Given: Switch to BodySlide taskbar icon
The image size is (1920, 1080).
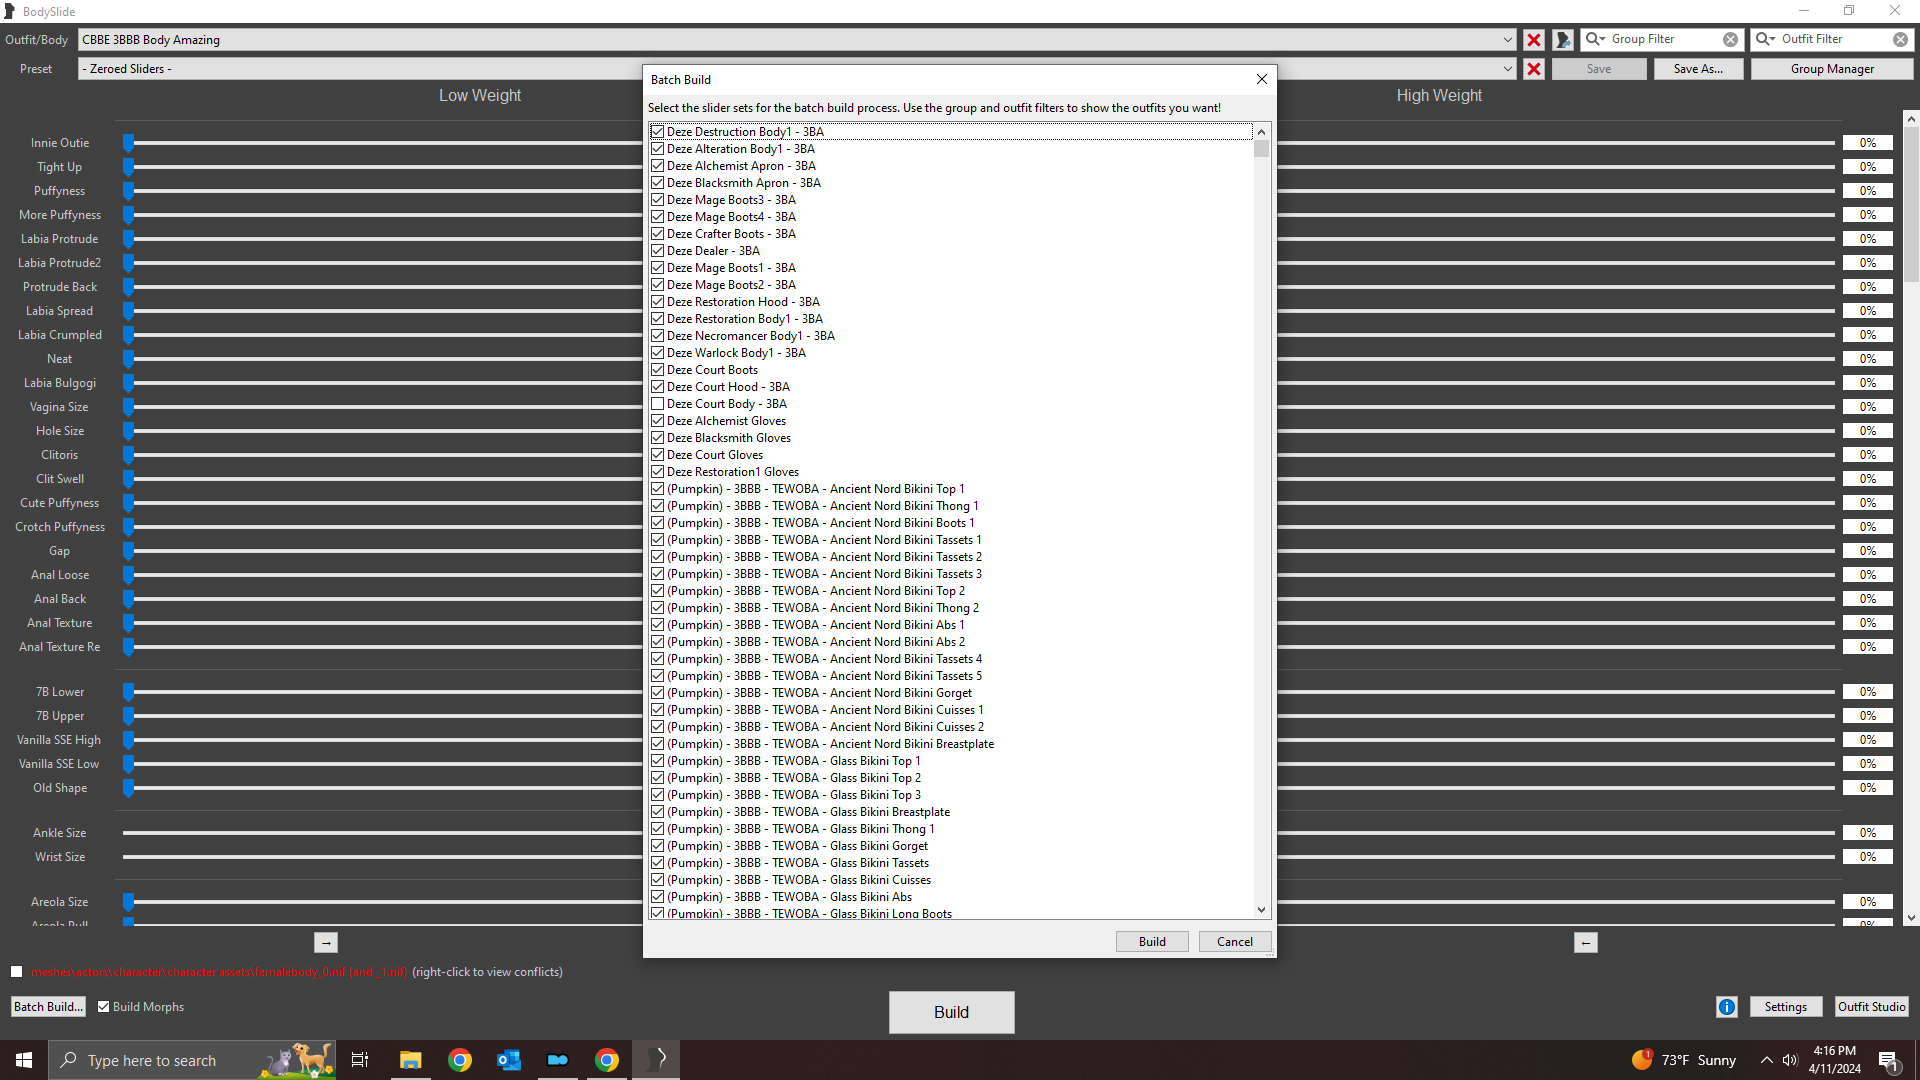Looking at the screenshot, I should coord(656,1060).
